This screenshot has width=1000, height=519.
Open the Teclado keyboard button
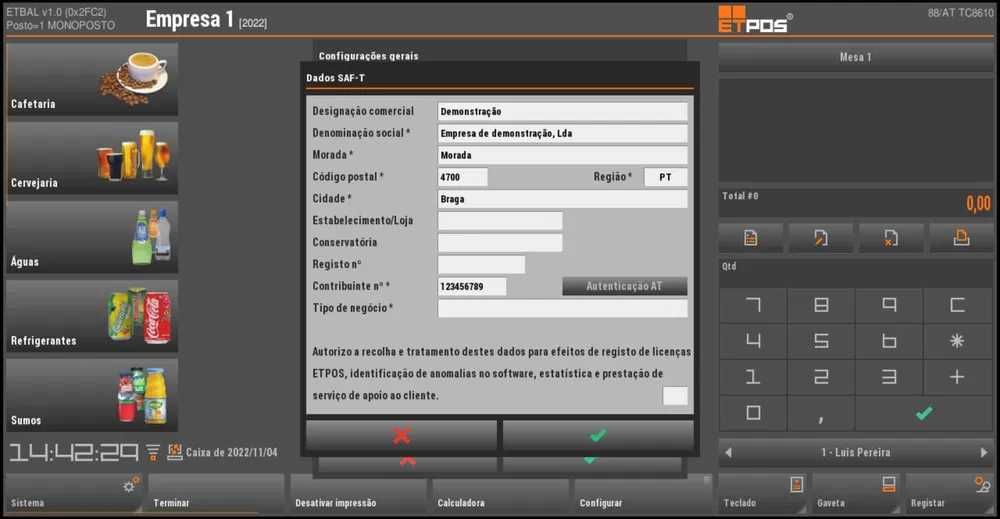763,493
